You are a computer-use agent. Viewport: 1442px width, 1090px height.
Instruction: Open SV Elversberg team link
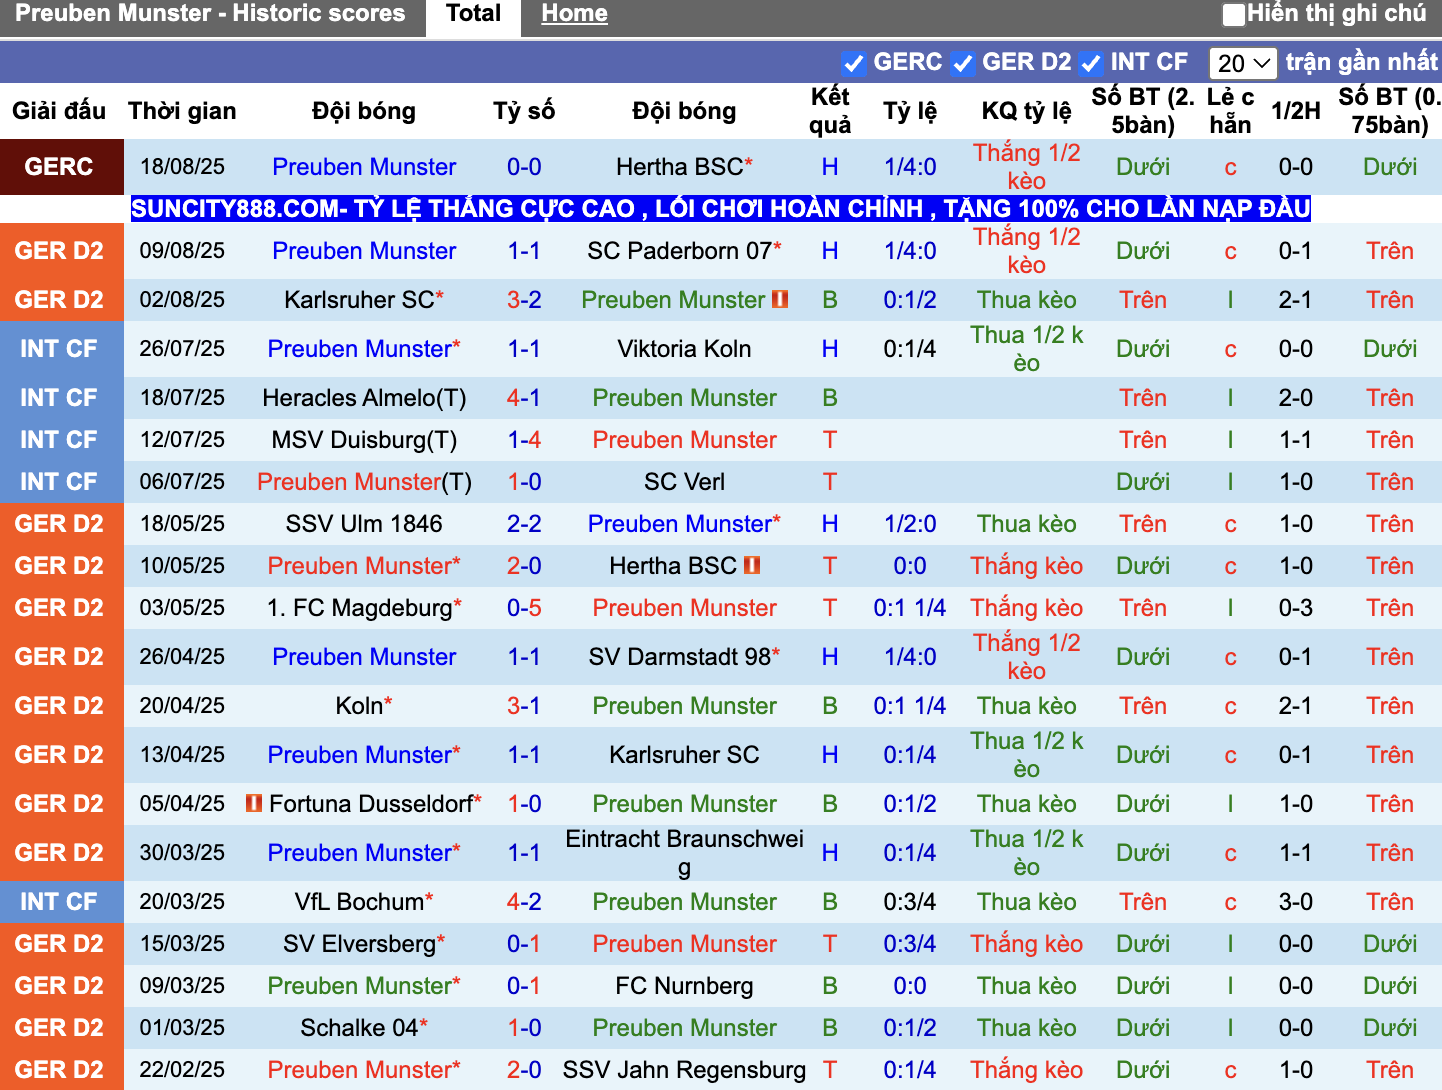(360, 944)
